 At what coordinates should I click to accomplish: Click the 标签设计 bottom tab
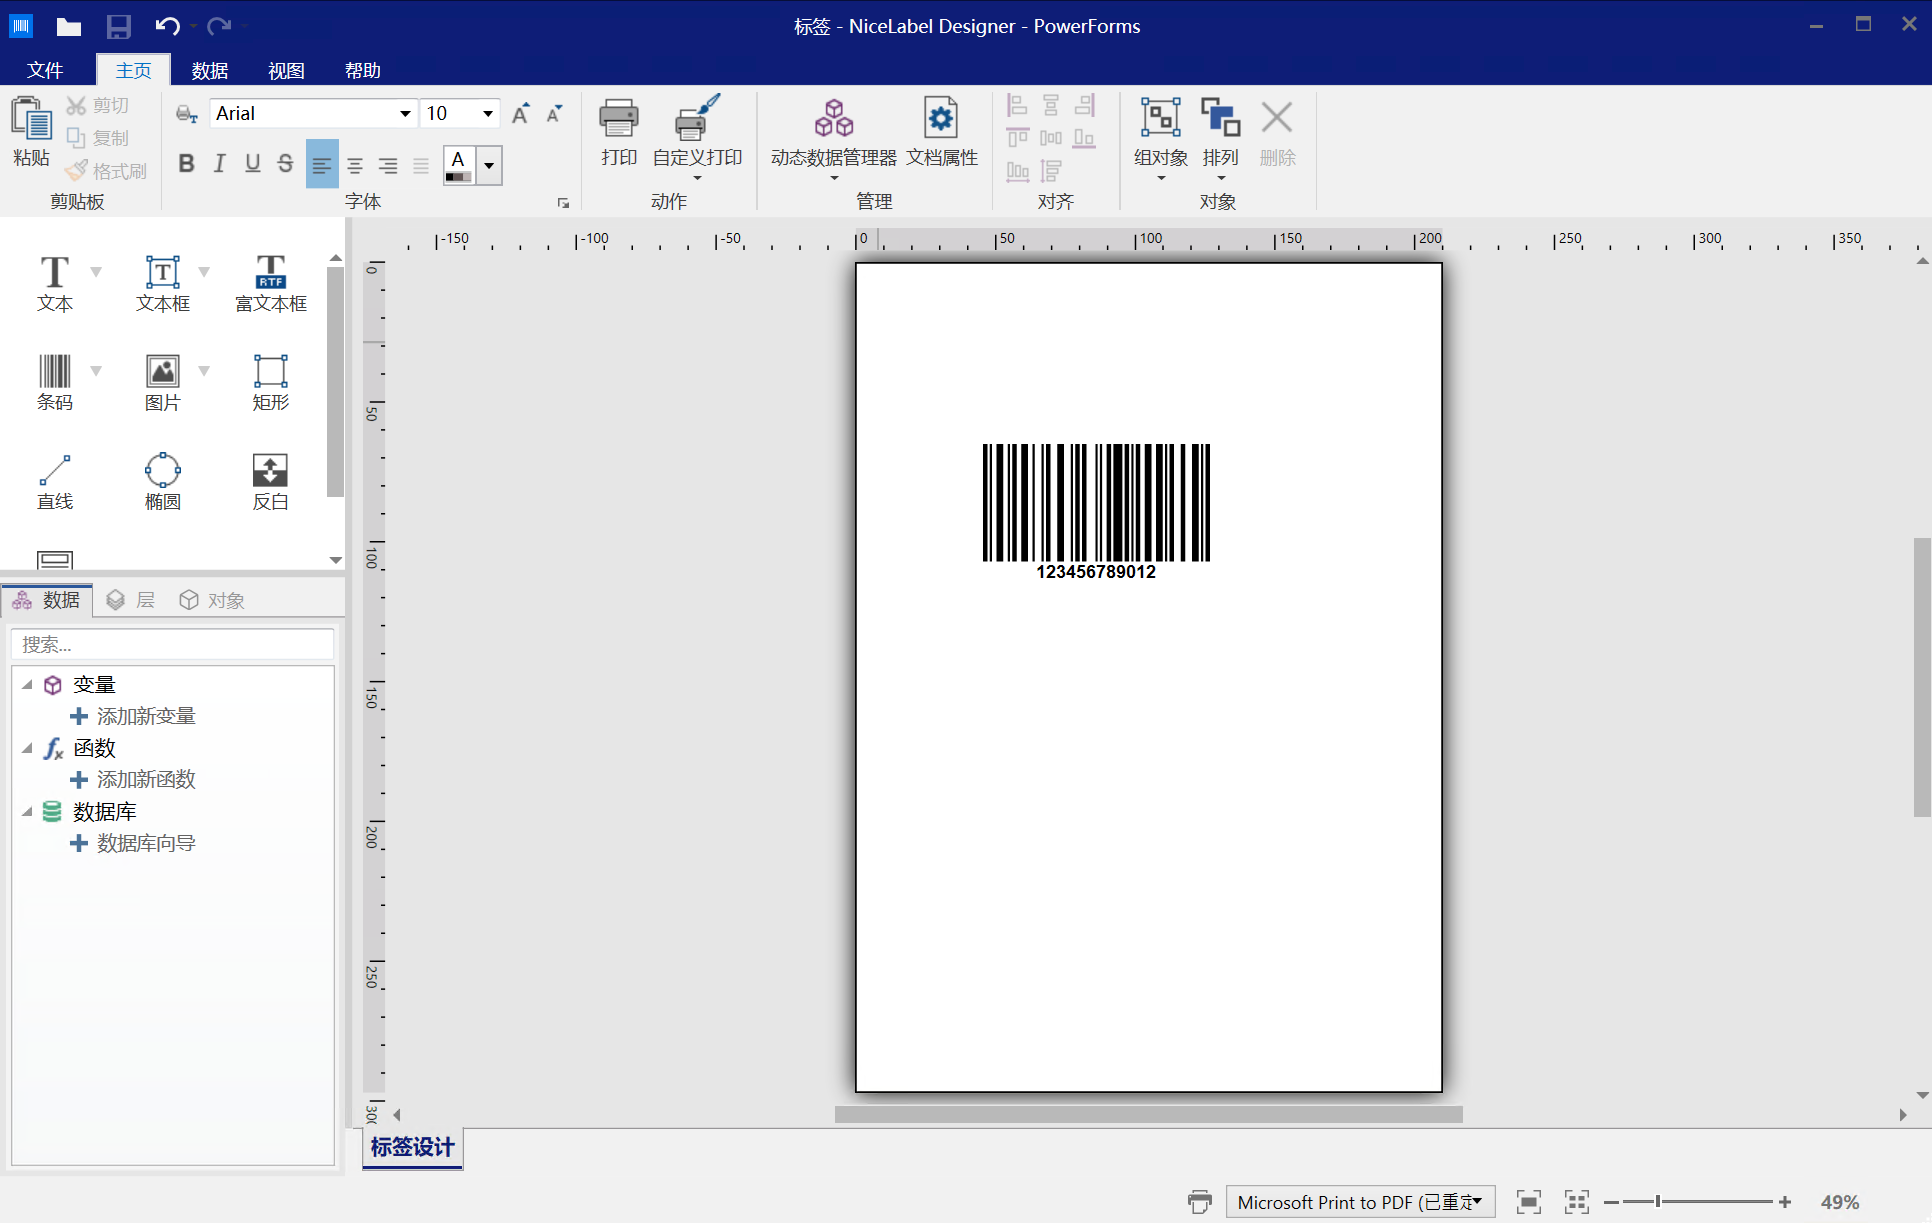click(412, 1147)
